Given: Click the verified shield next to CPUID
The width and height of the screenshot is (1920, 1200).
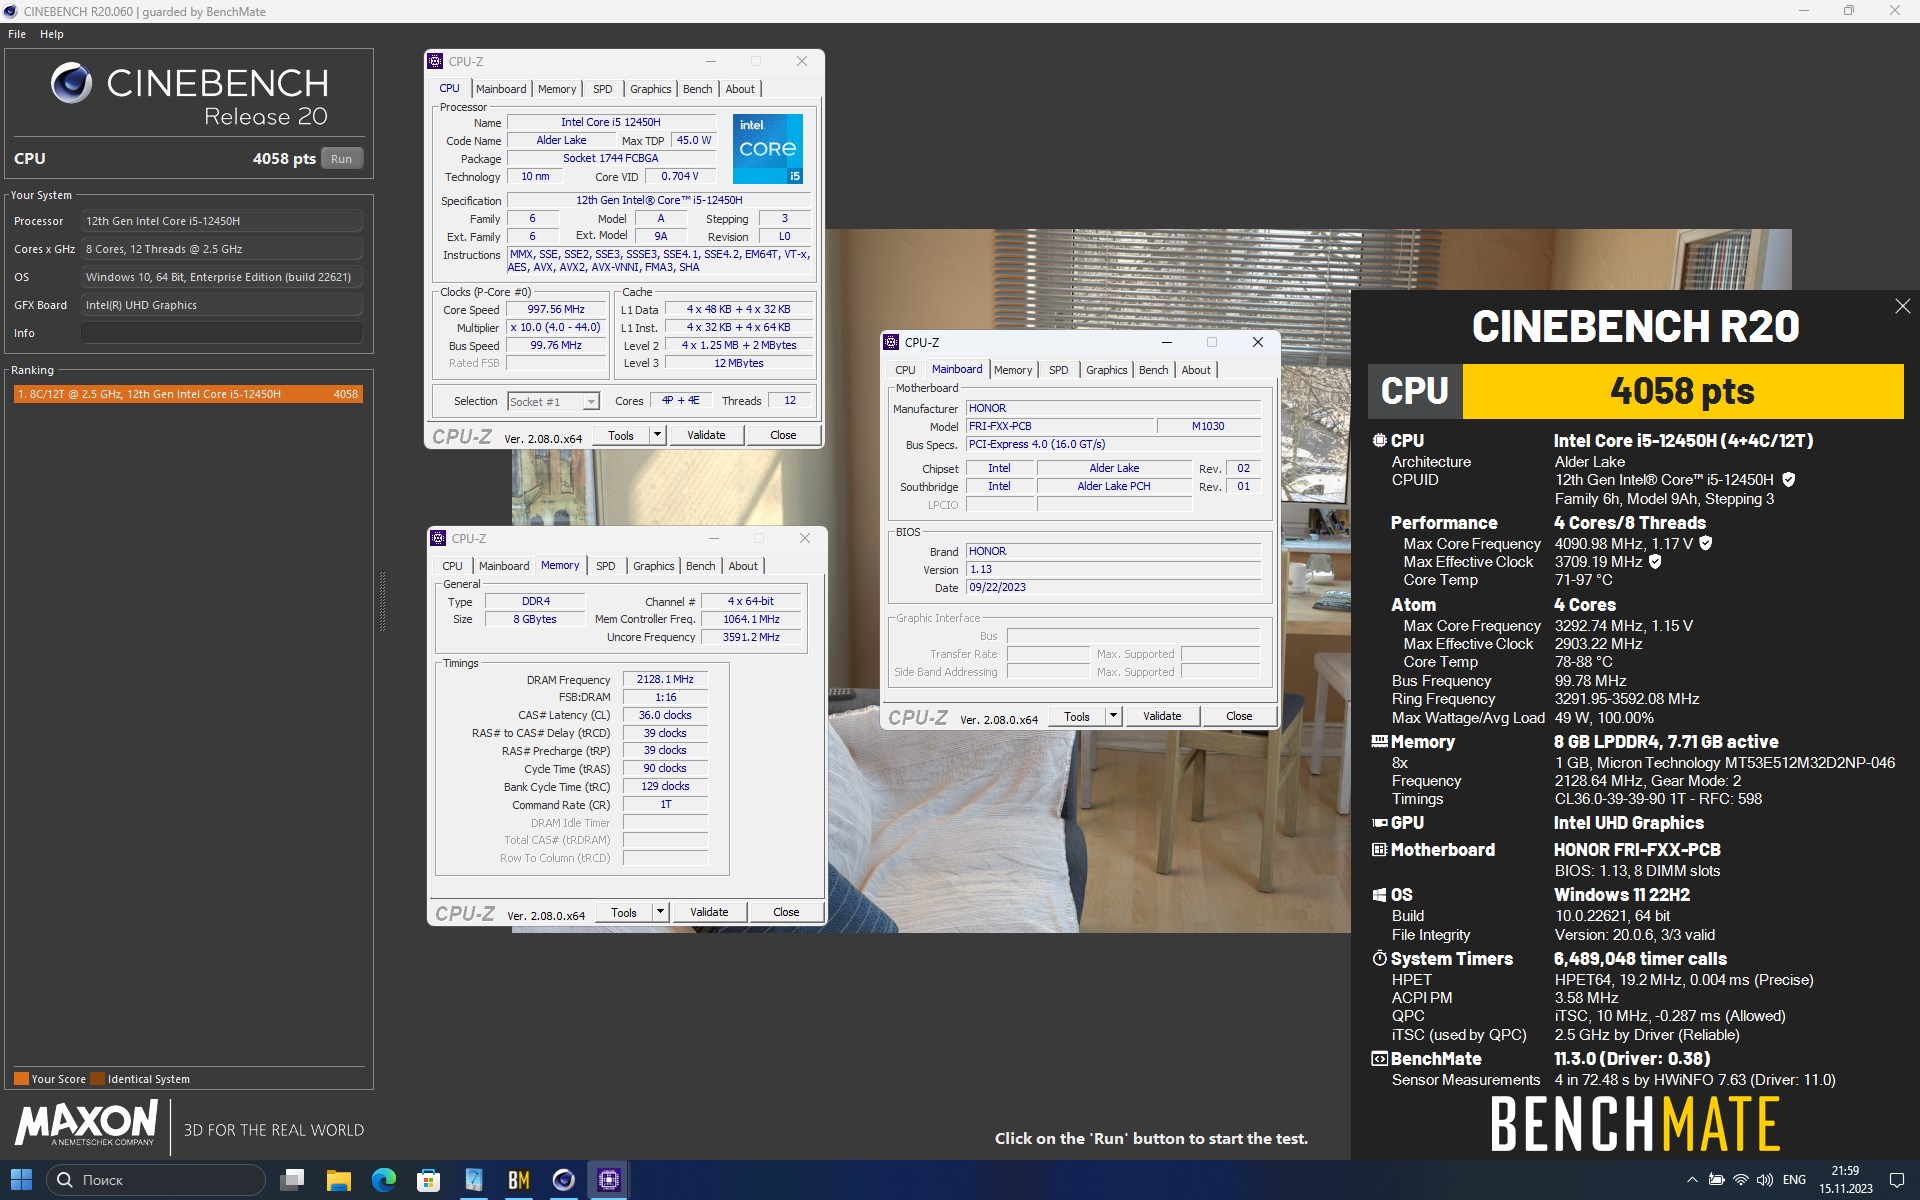Looking at the screenshot, I should 1788,480.
